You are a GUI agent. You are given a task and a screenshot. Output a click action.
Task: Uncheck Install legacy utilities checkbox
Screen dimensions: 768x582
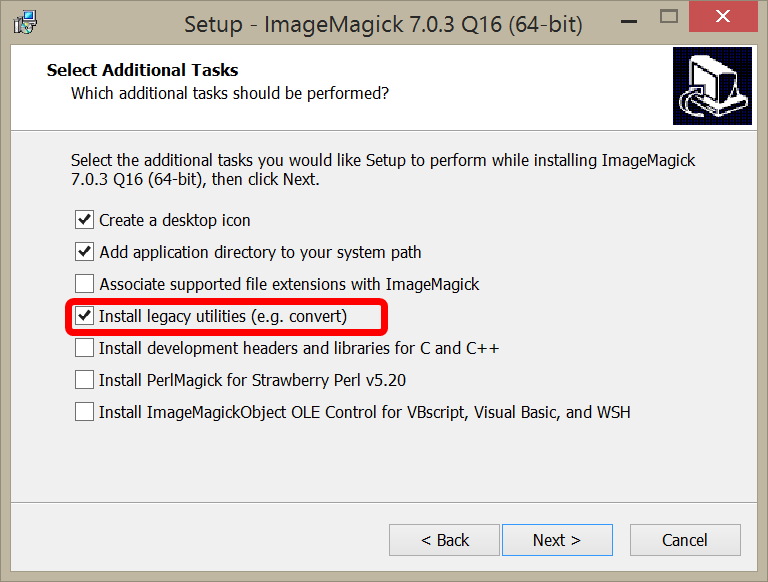pos(84,316)
